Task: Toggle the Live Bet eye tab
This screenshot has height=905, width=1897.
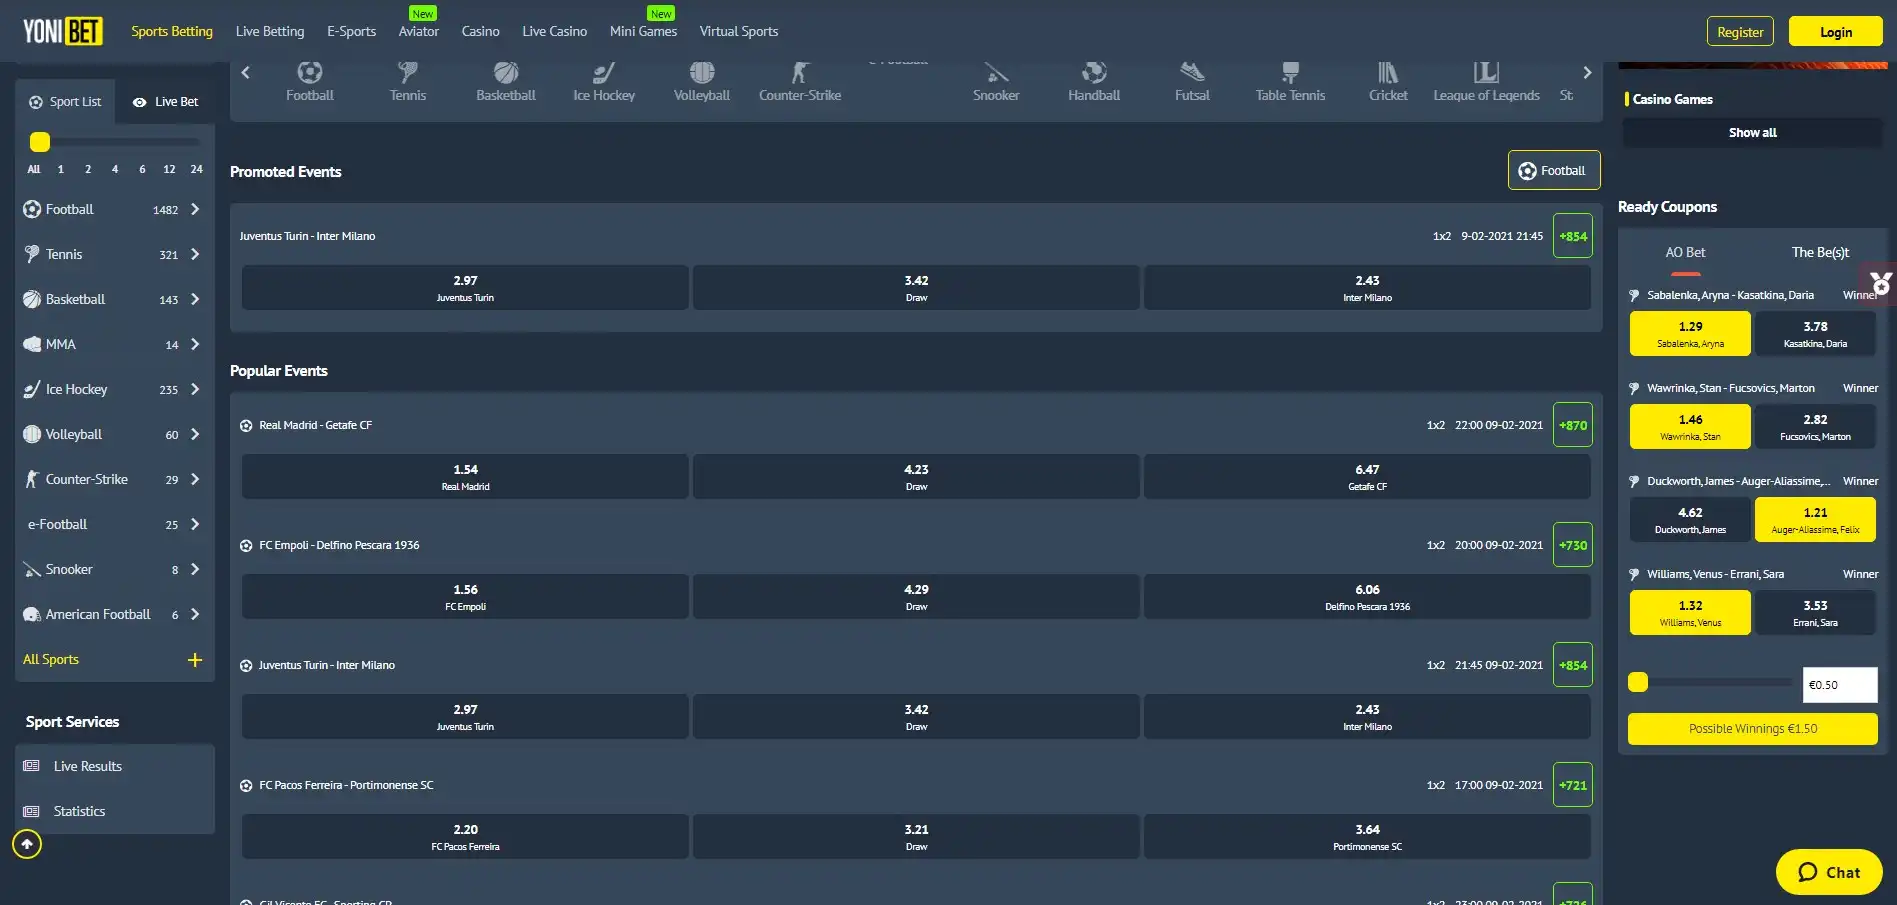Action: click(x=165, y=102)
